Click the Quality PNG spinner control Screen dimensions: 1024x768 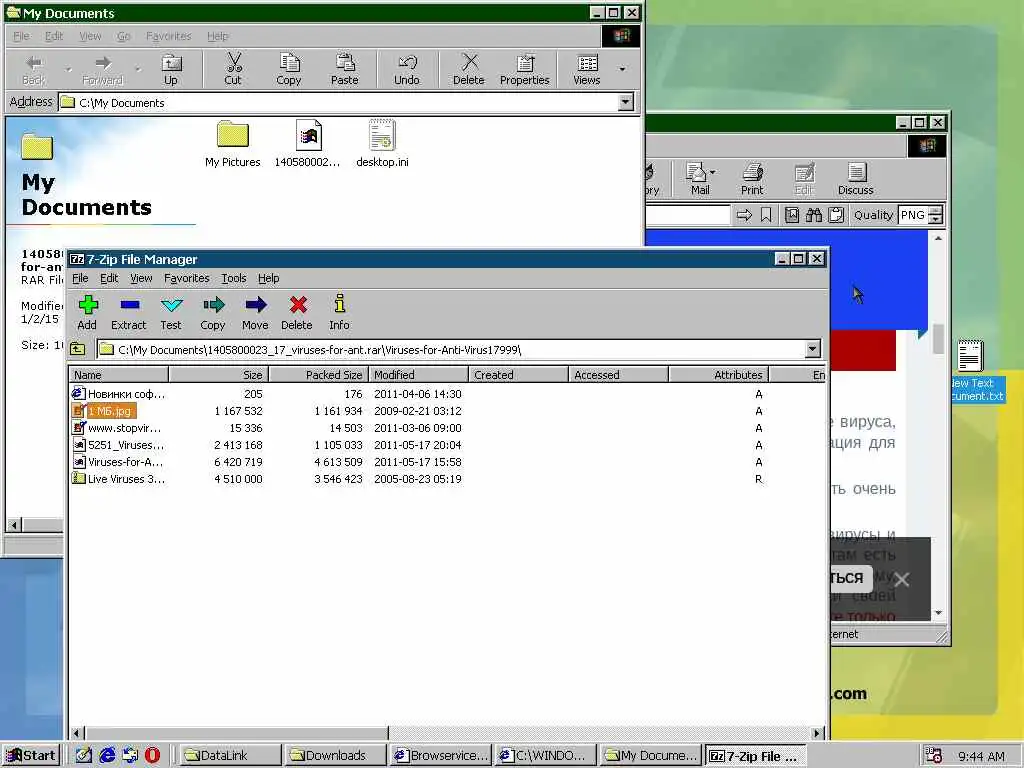coord(935,215)
